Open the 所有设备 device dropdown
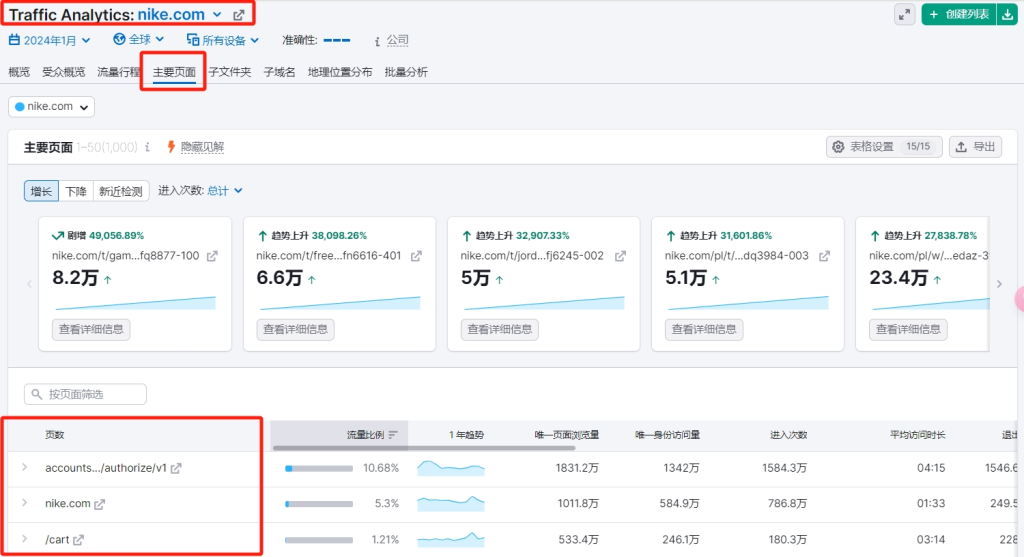The image size is (1024, 557). (x=223, y=40)
